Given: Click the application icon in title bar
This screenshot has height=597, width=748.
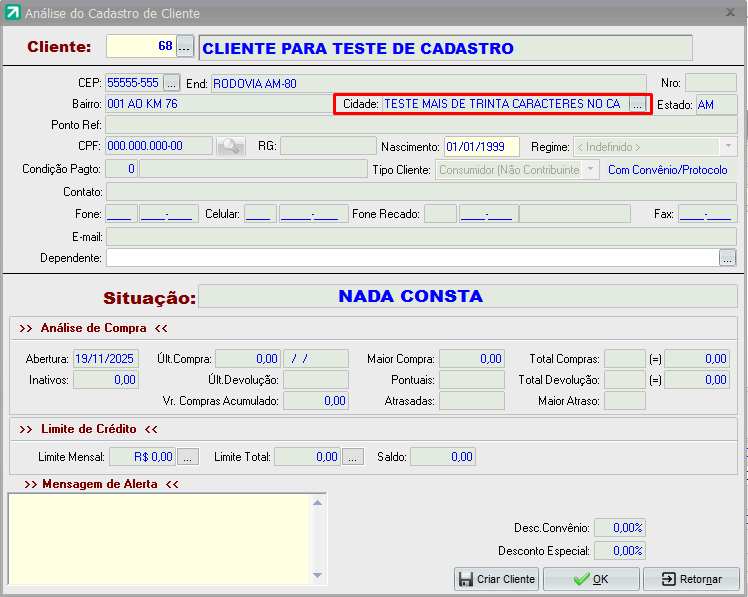Looking at the screenshot, I should 12,13.
